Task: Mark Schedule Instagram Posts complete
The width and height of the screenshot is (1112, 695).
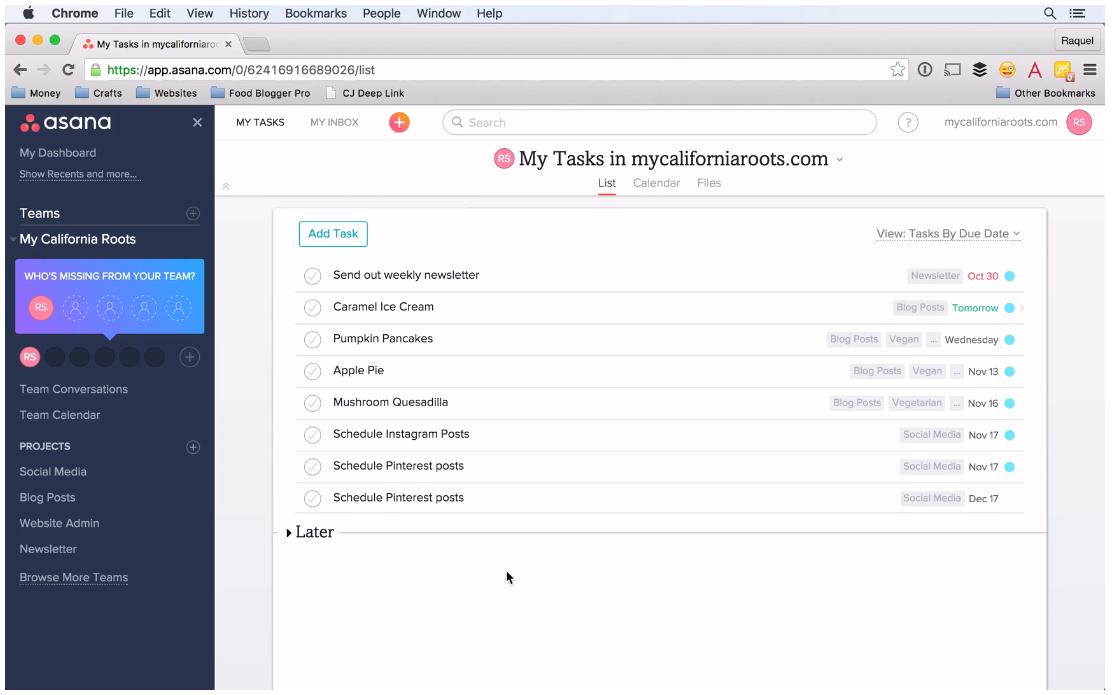Action: (x=313, y=435)
